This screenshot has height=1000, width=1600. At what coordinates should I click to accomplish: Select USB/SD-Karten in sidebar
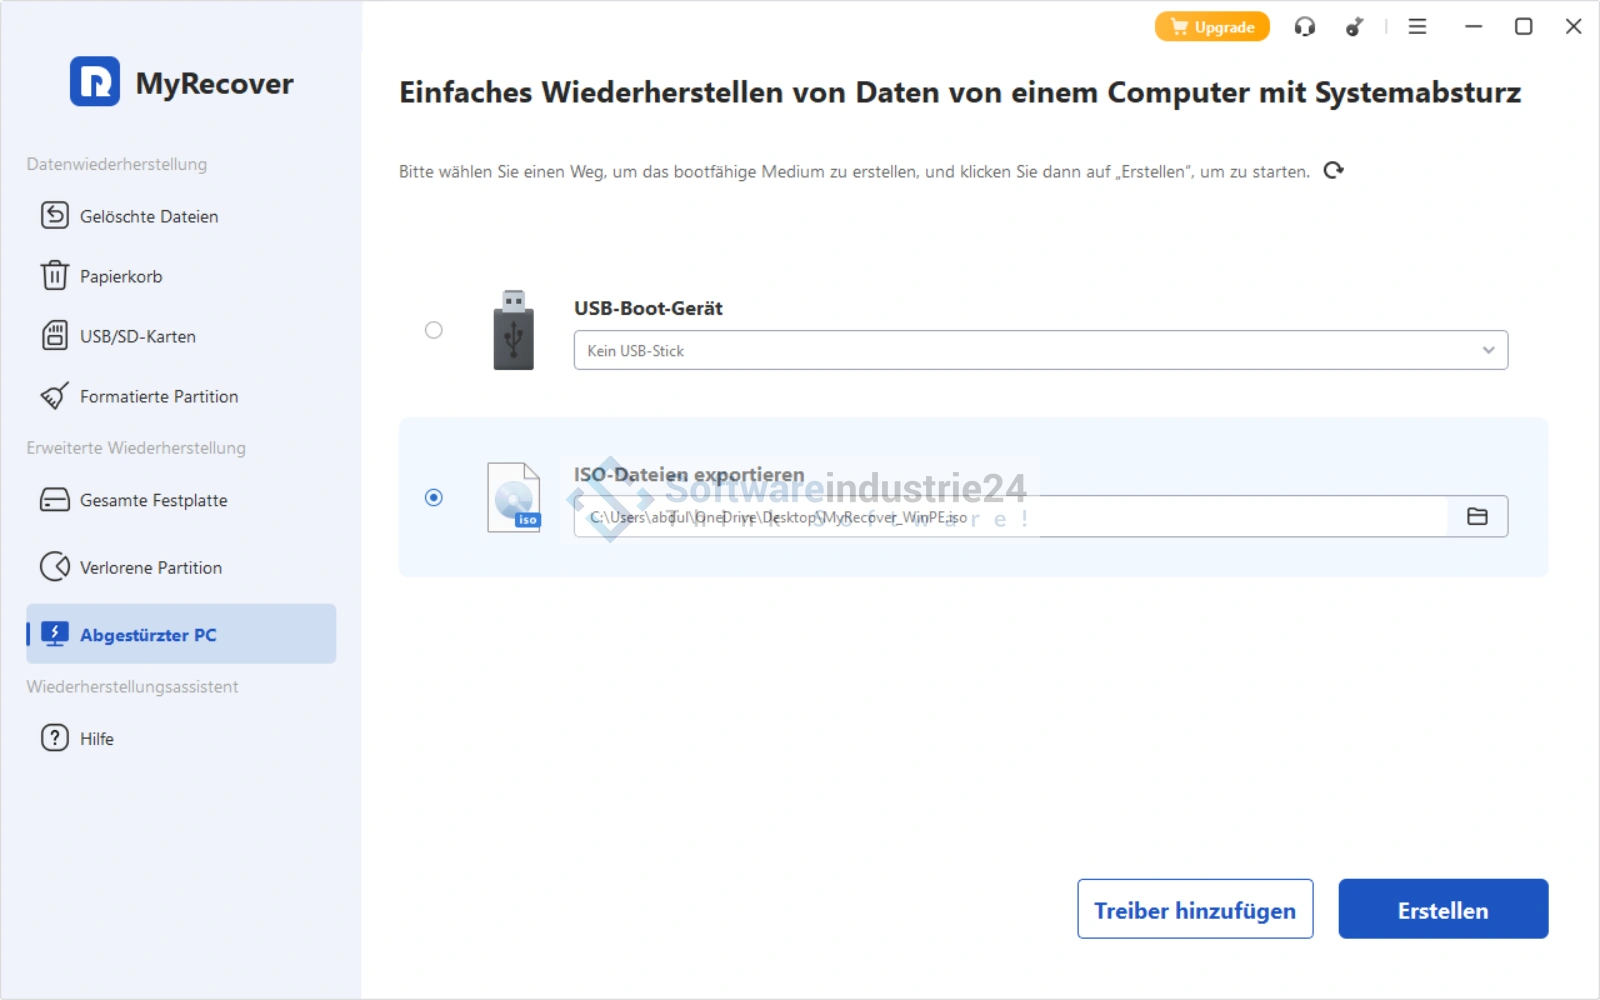tap(137, 337)
